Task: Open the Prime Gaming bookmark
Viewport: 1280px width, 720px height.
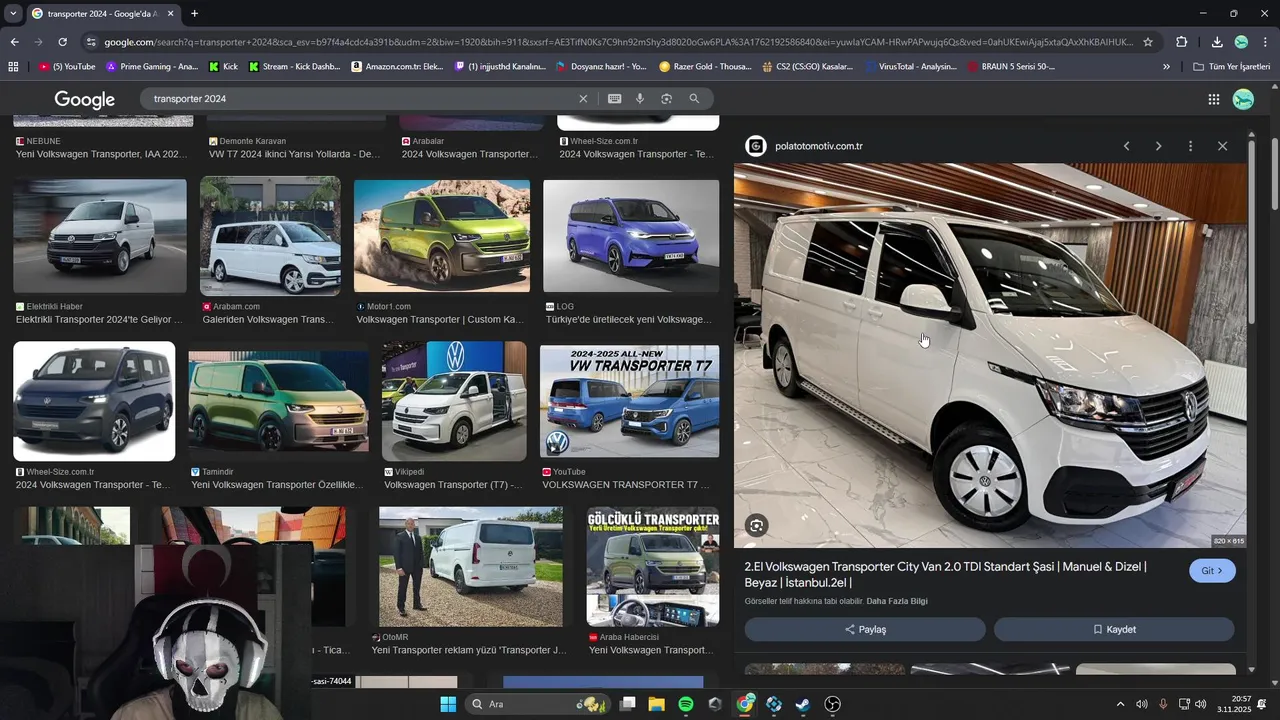Action: (x=152, y=67)
